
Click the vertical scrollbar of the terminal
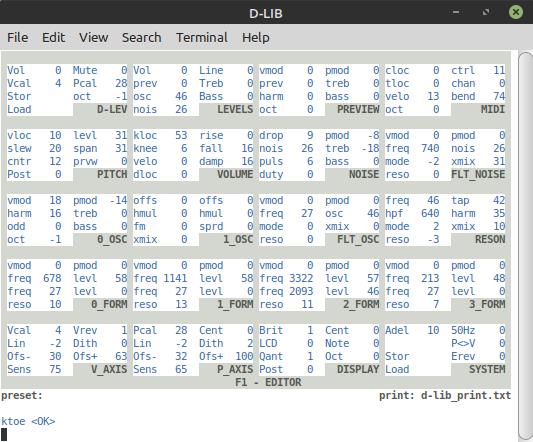pos(526,246)
